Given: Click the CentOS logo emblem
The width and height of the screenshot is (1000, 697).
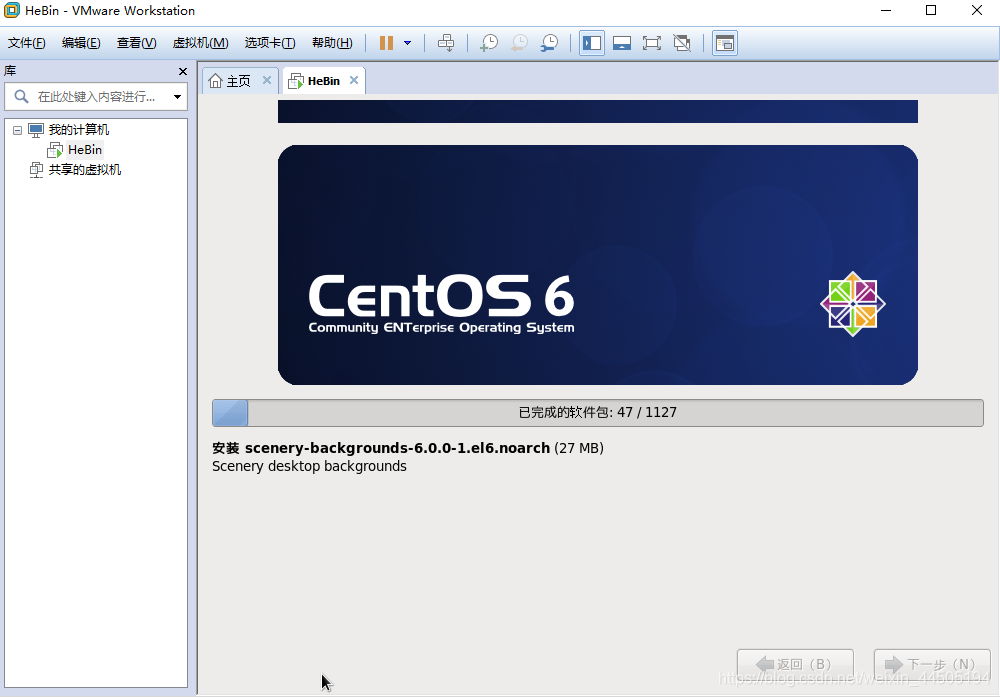Looking at the screenshot, I should 853,304.
